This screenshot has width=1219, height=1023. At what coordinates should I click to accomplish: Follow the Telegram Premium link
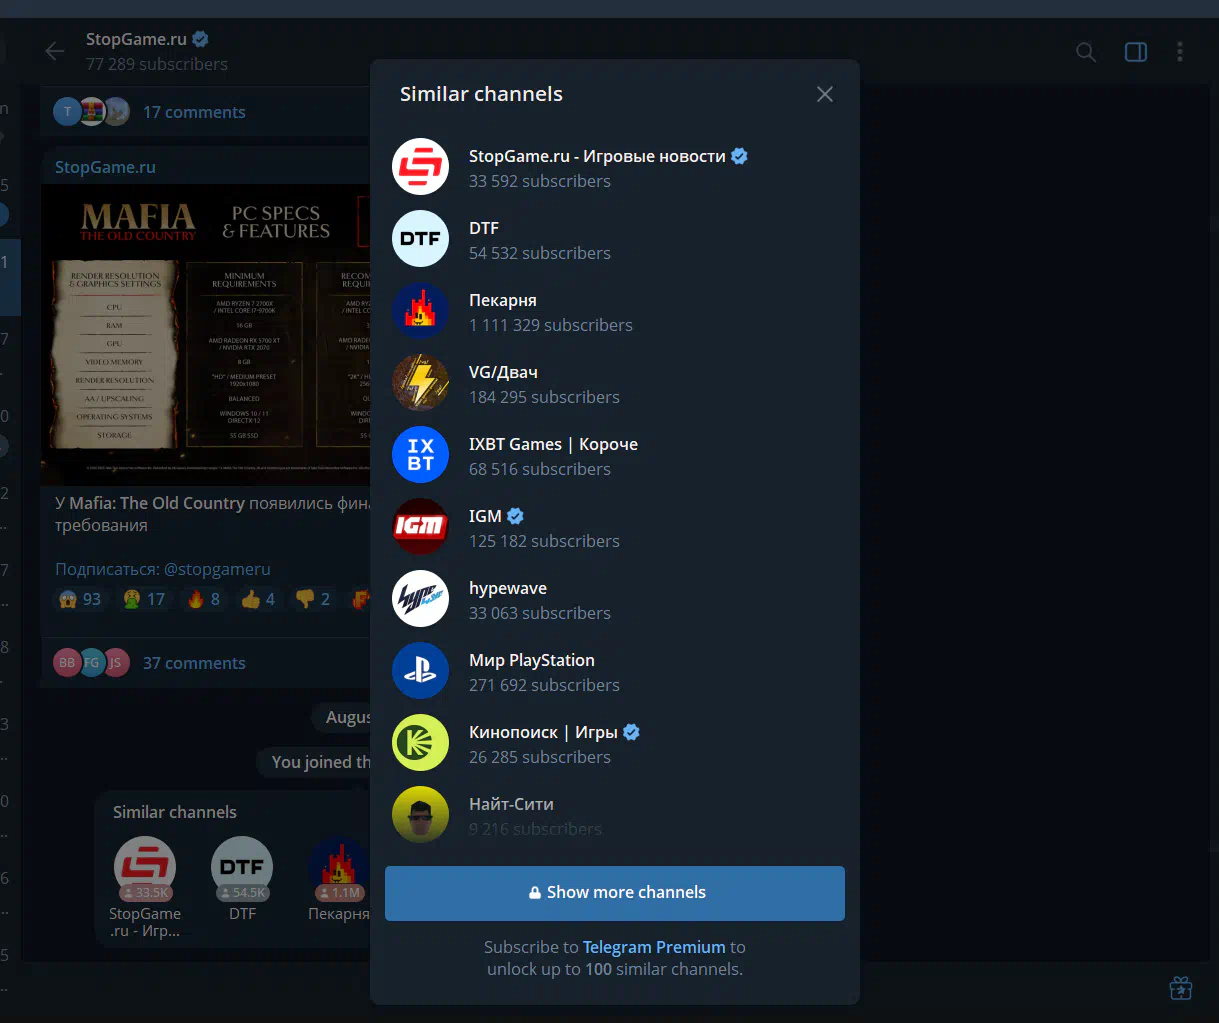[654, 947]
